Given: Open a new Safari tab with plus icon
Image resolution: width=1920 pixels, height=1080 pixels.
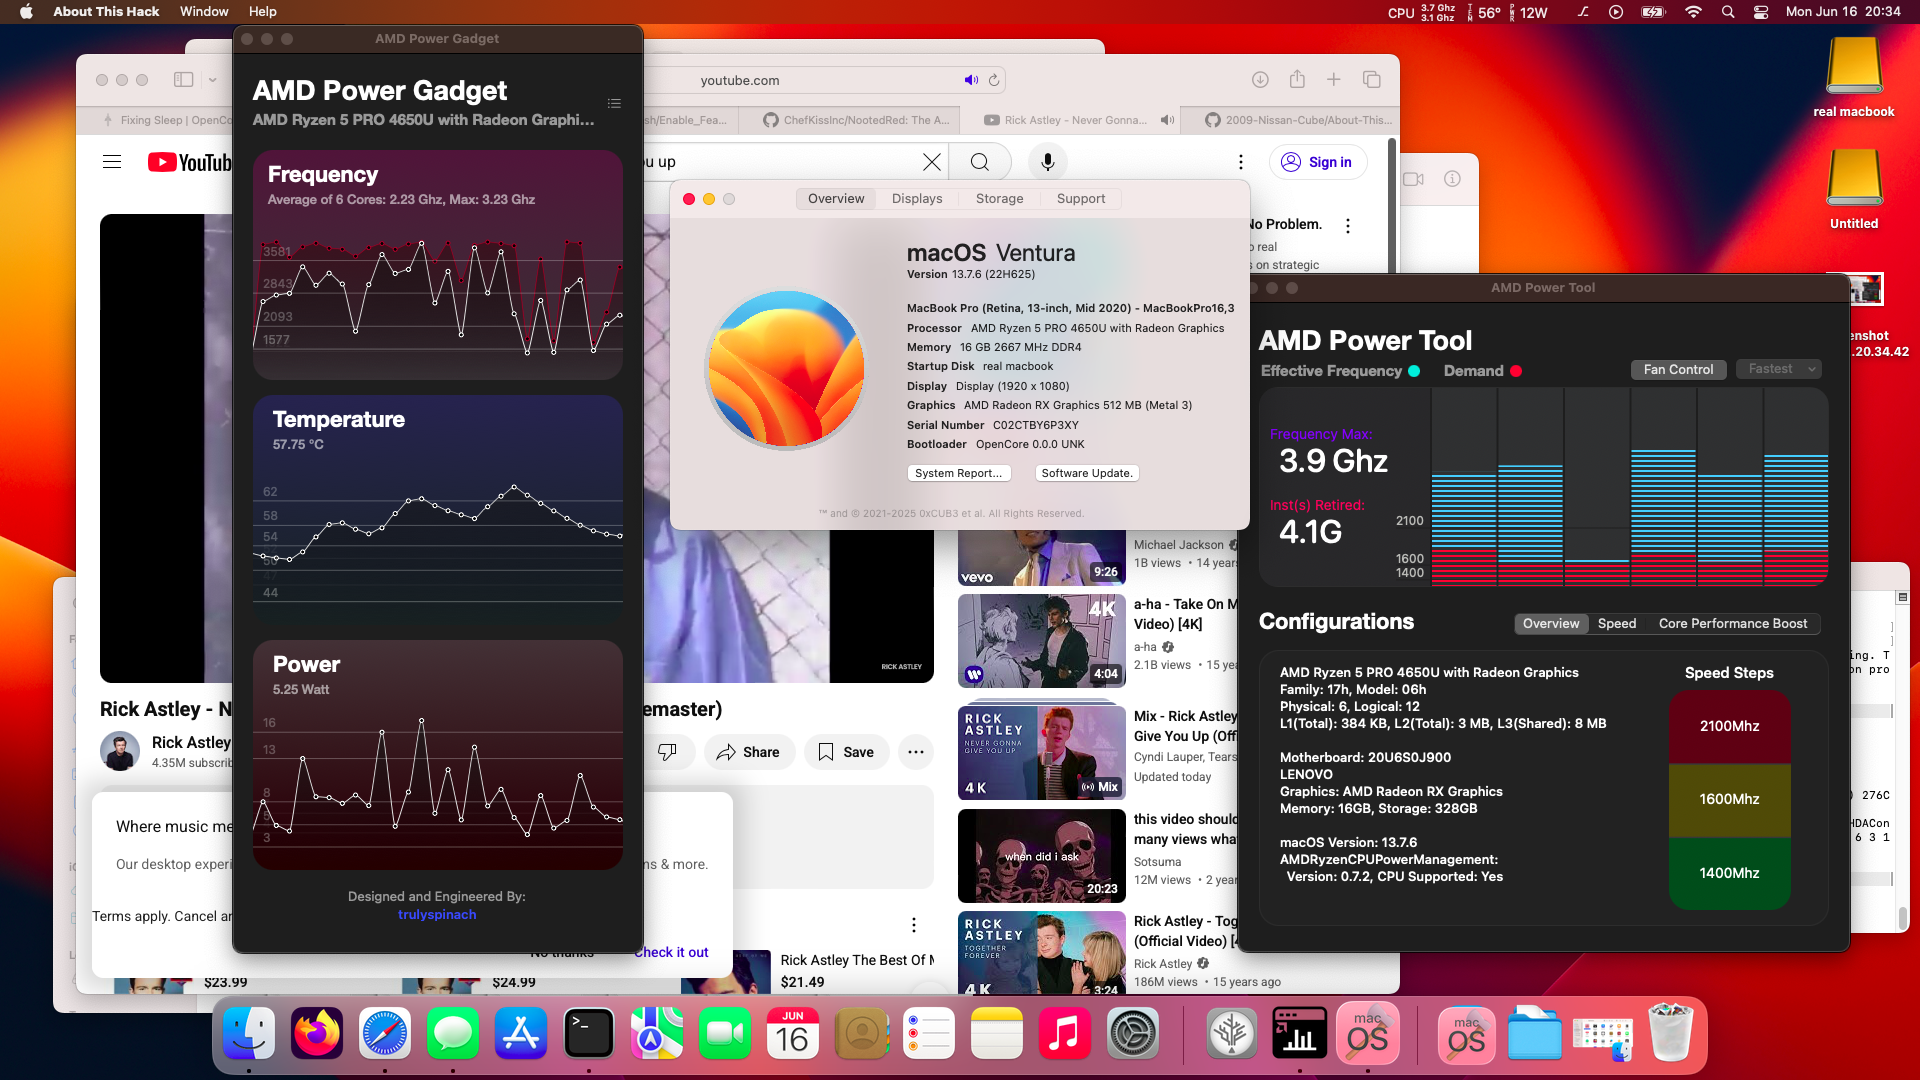Looking at the screenshot, I should tap(1333, 80).
